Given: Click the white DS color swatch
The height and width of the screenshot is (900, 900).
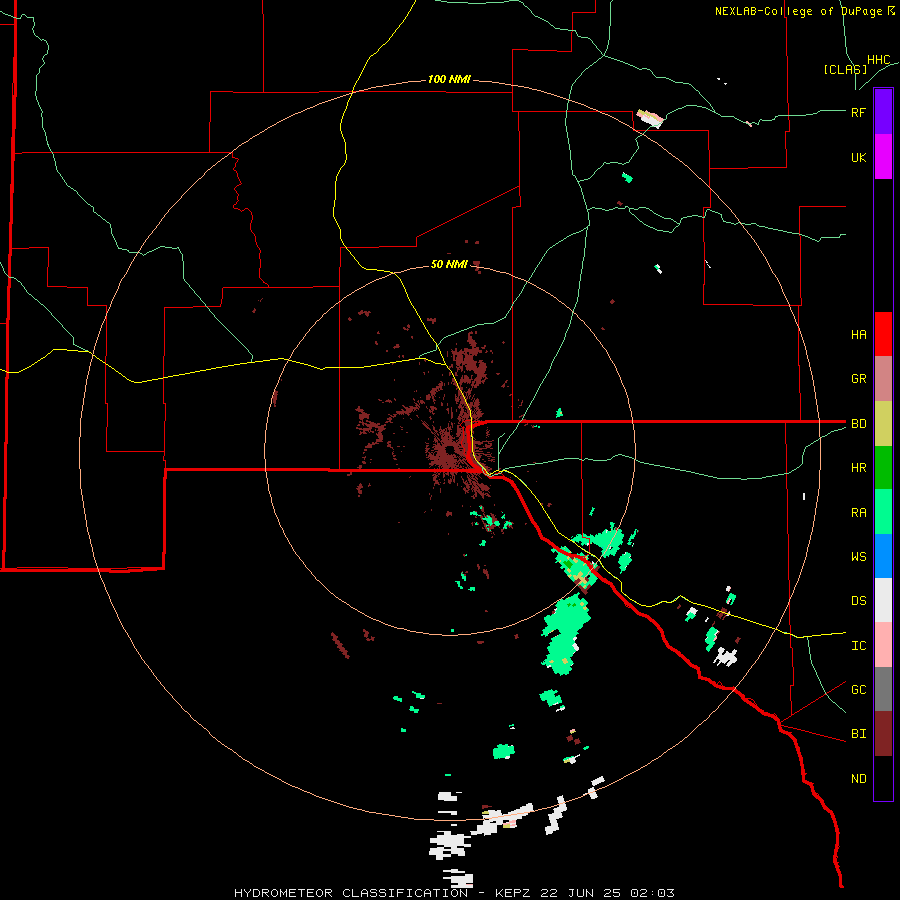Looking at the screenshot, I should [883, 600].
